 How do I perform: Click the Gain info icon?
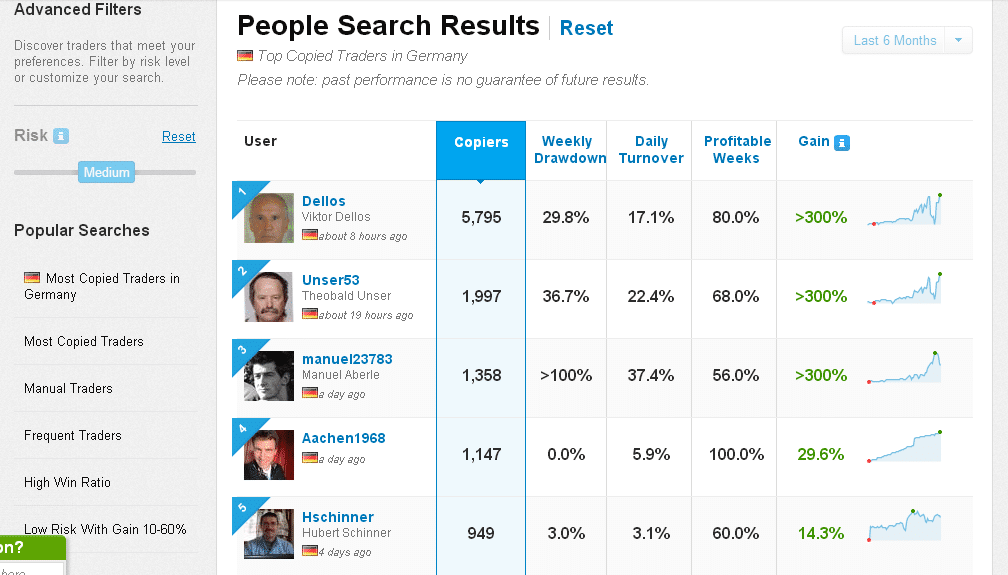[x=842, y=142]
